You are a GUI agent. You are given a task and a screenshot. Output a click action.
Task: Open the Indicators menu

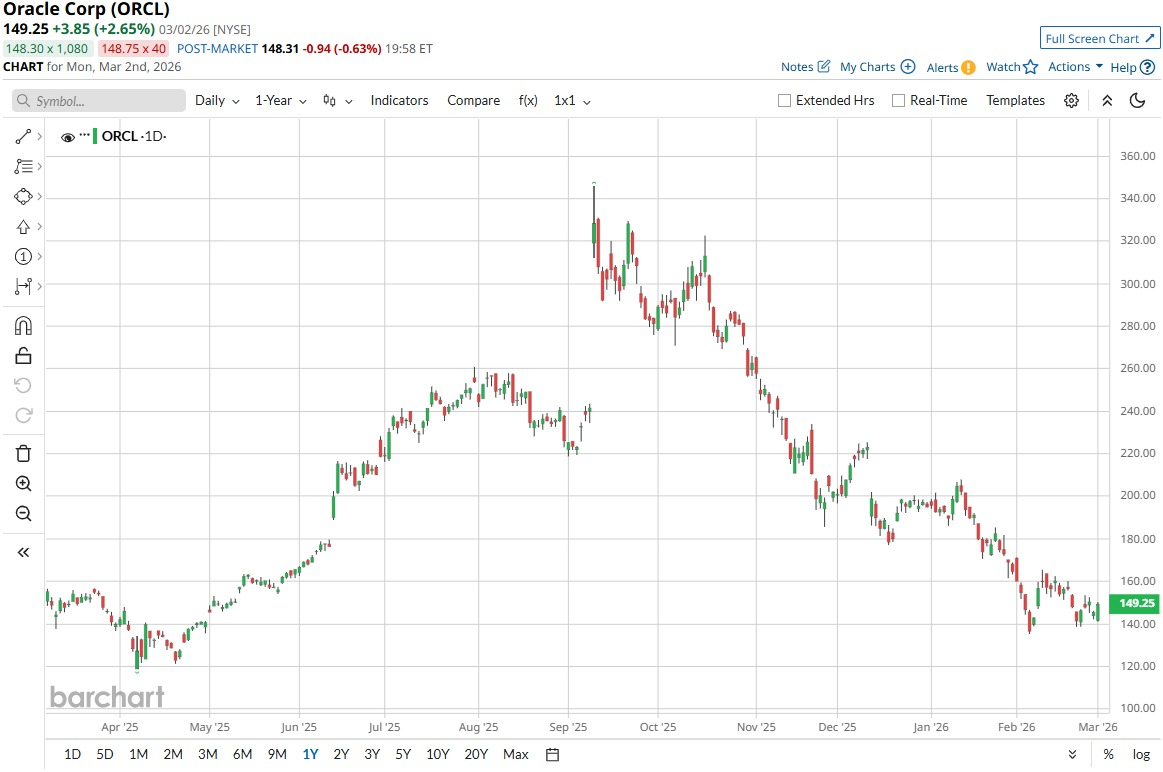[399, 101]
